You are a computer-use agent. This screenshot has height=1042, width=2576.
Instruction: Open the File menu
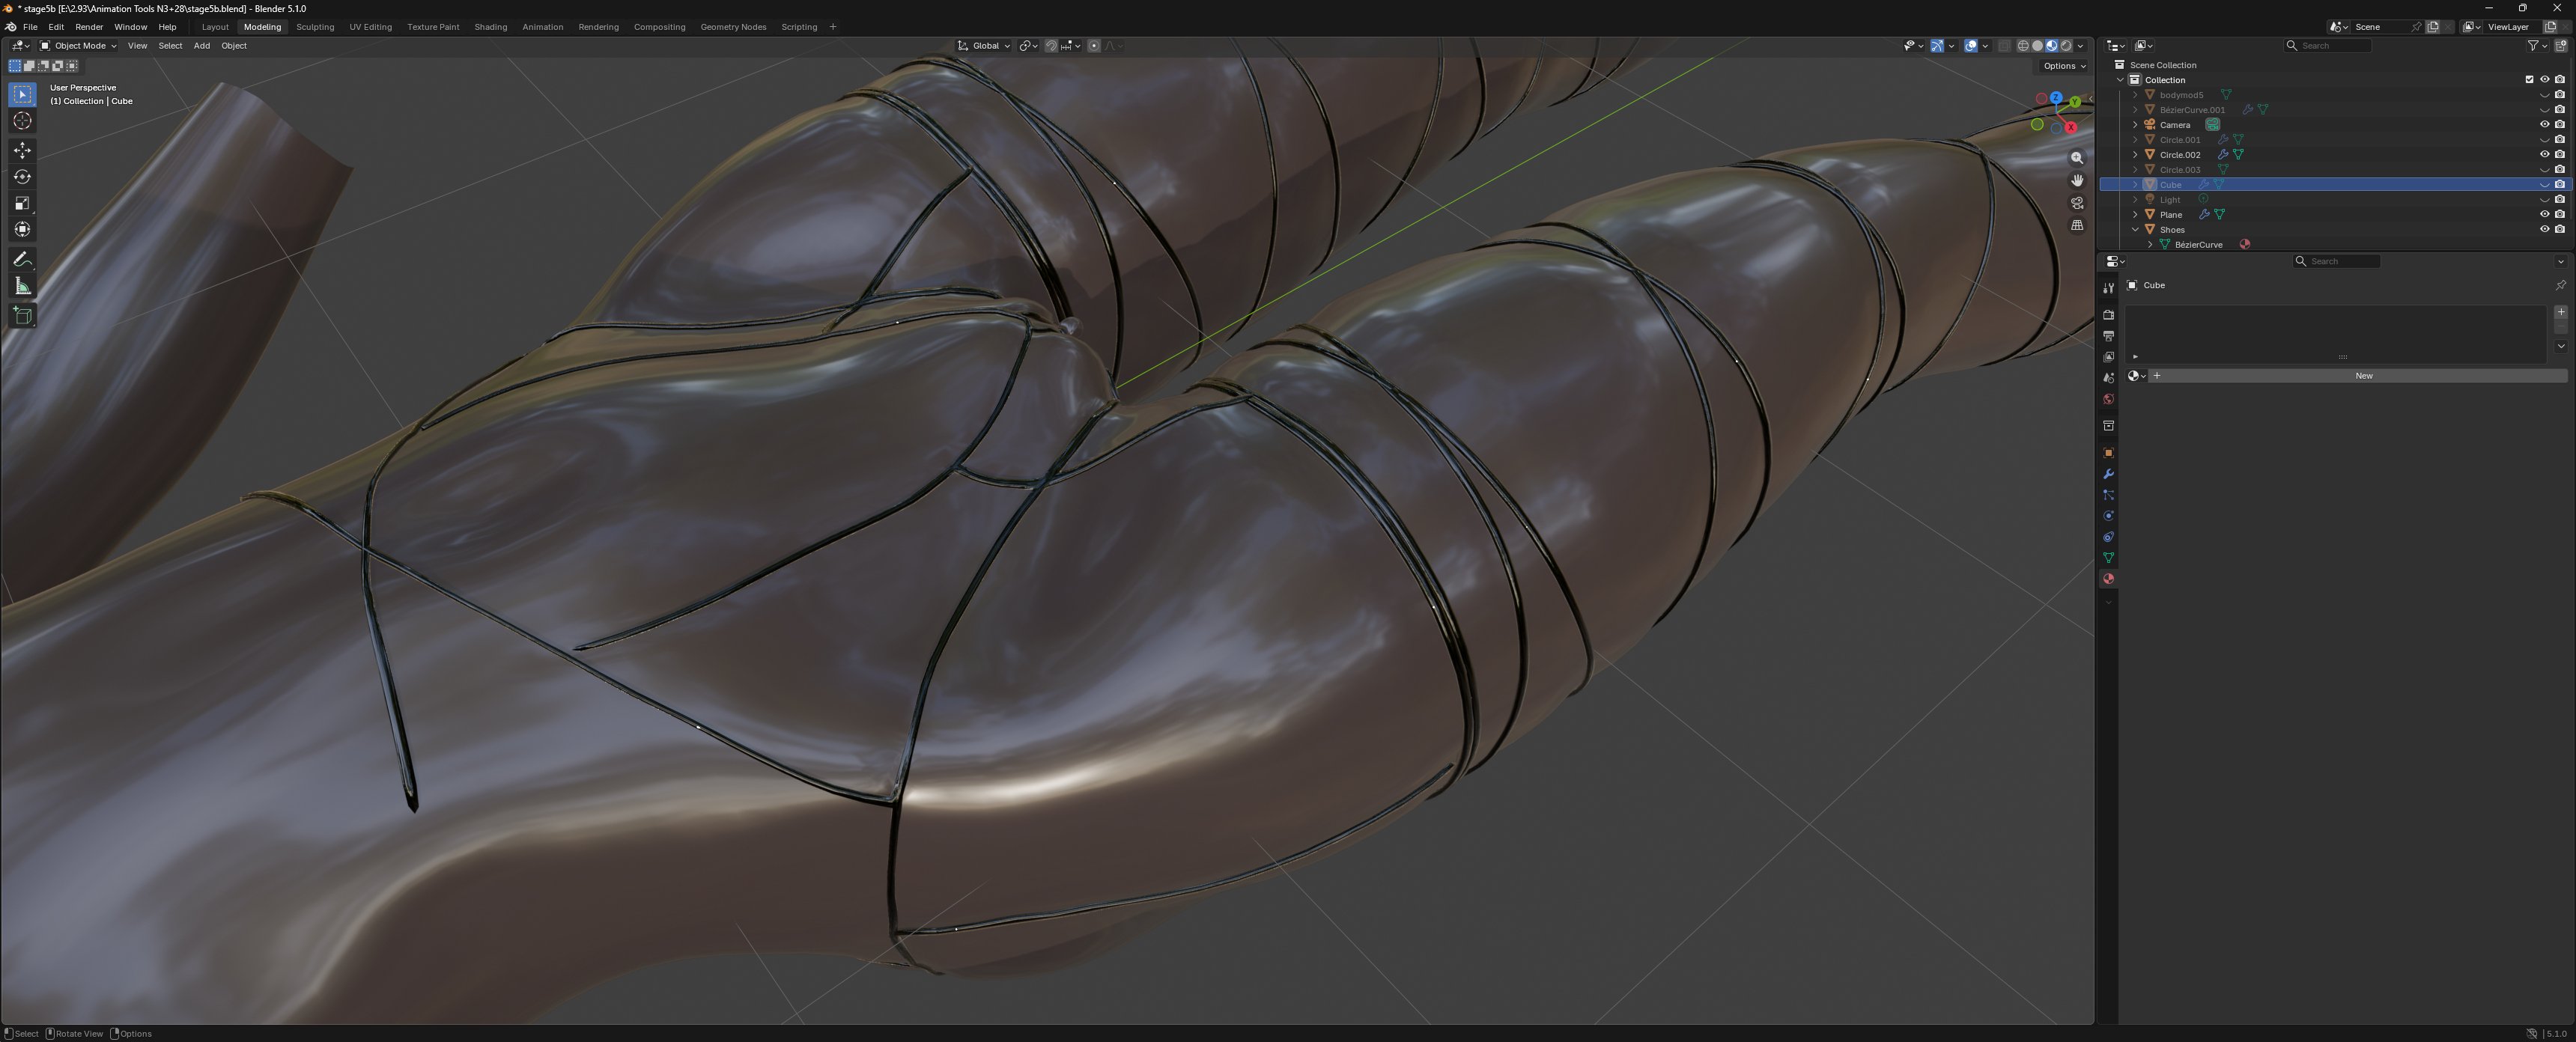tap(30, 27)
